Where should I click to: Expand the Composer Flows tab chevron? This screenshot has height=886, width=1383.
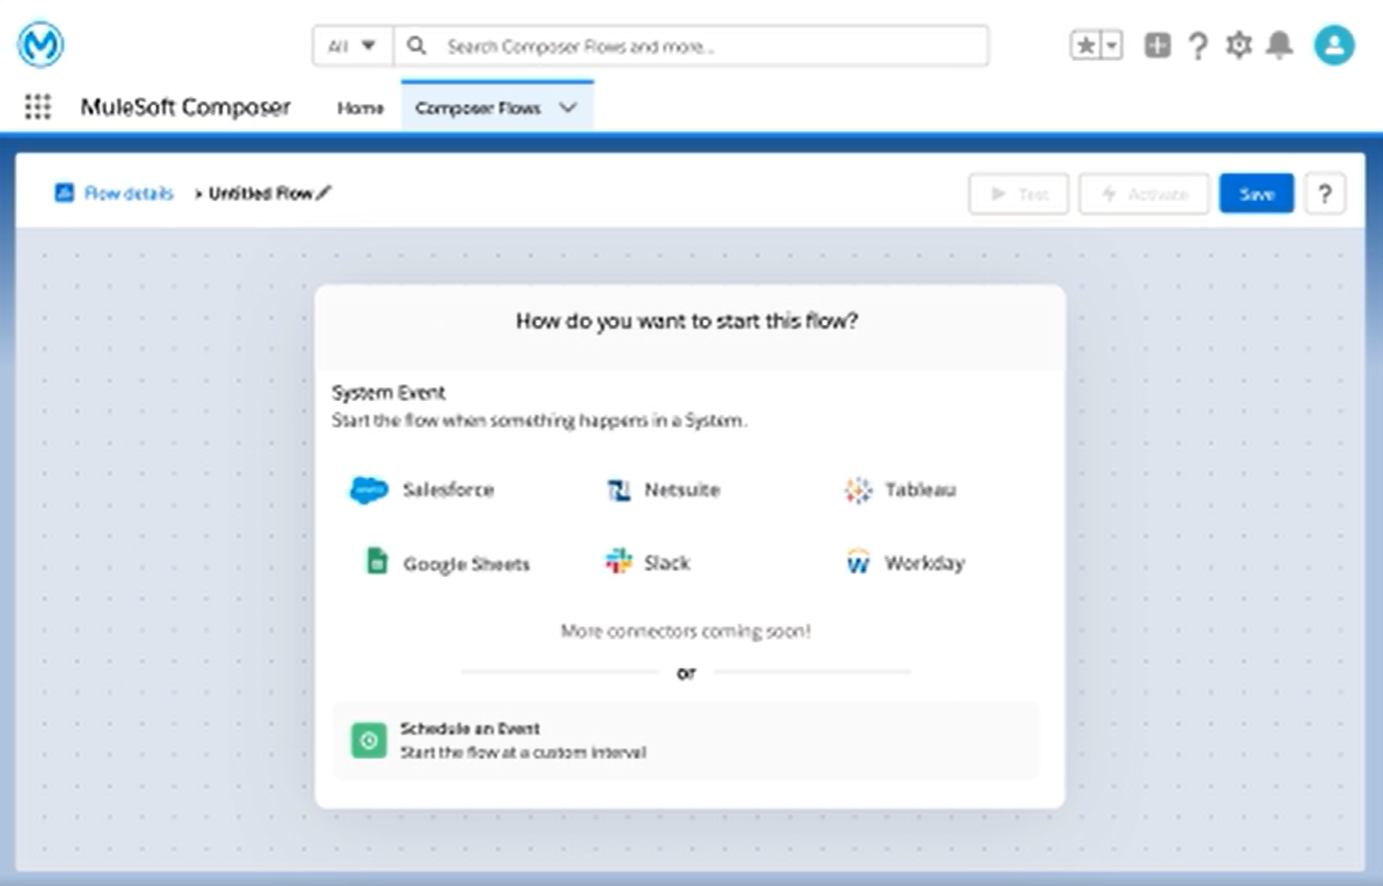[568, 108]
